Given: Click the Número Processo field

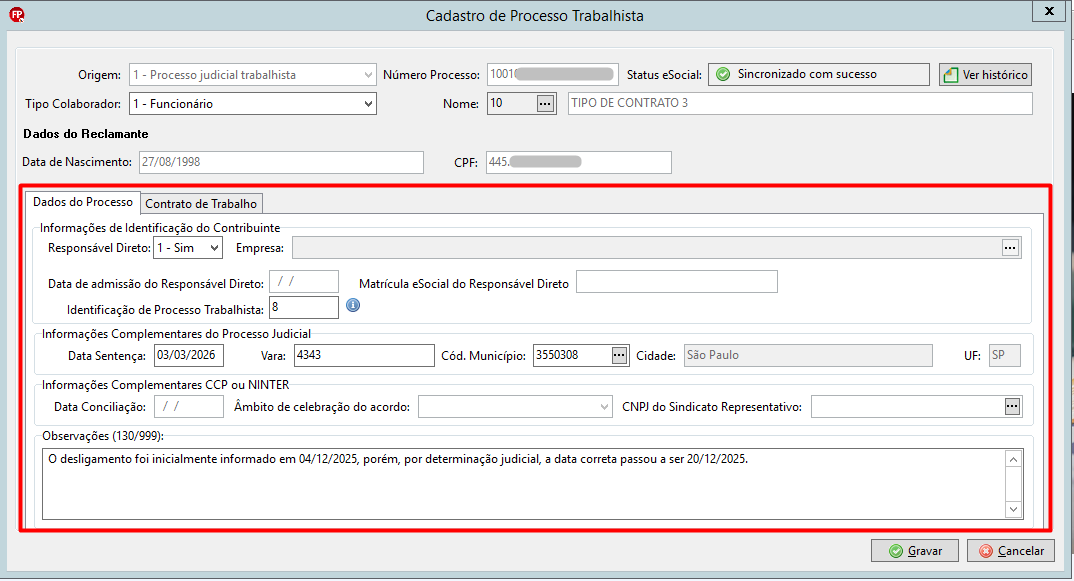Looking at the screenshot, I should 553,74.
